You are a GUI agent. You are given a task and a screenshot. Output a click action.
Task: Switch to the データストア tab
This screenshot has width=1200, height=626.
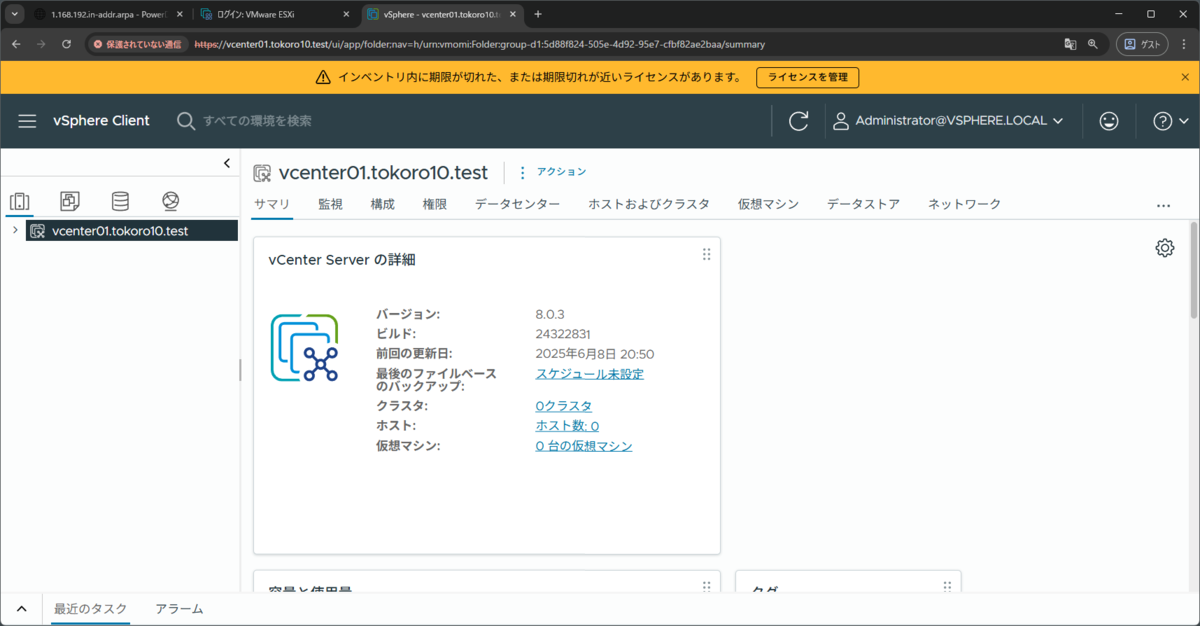(863, 204)
